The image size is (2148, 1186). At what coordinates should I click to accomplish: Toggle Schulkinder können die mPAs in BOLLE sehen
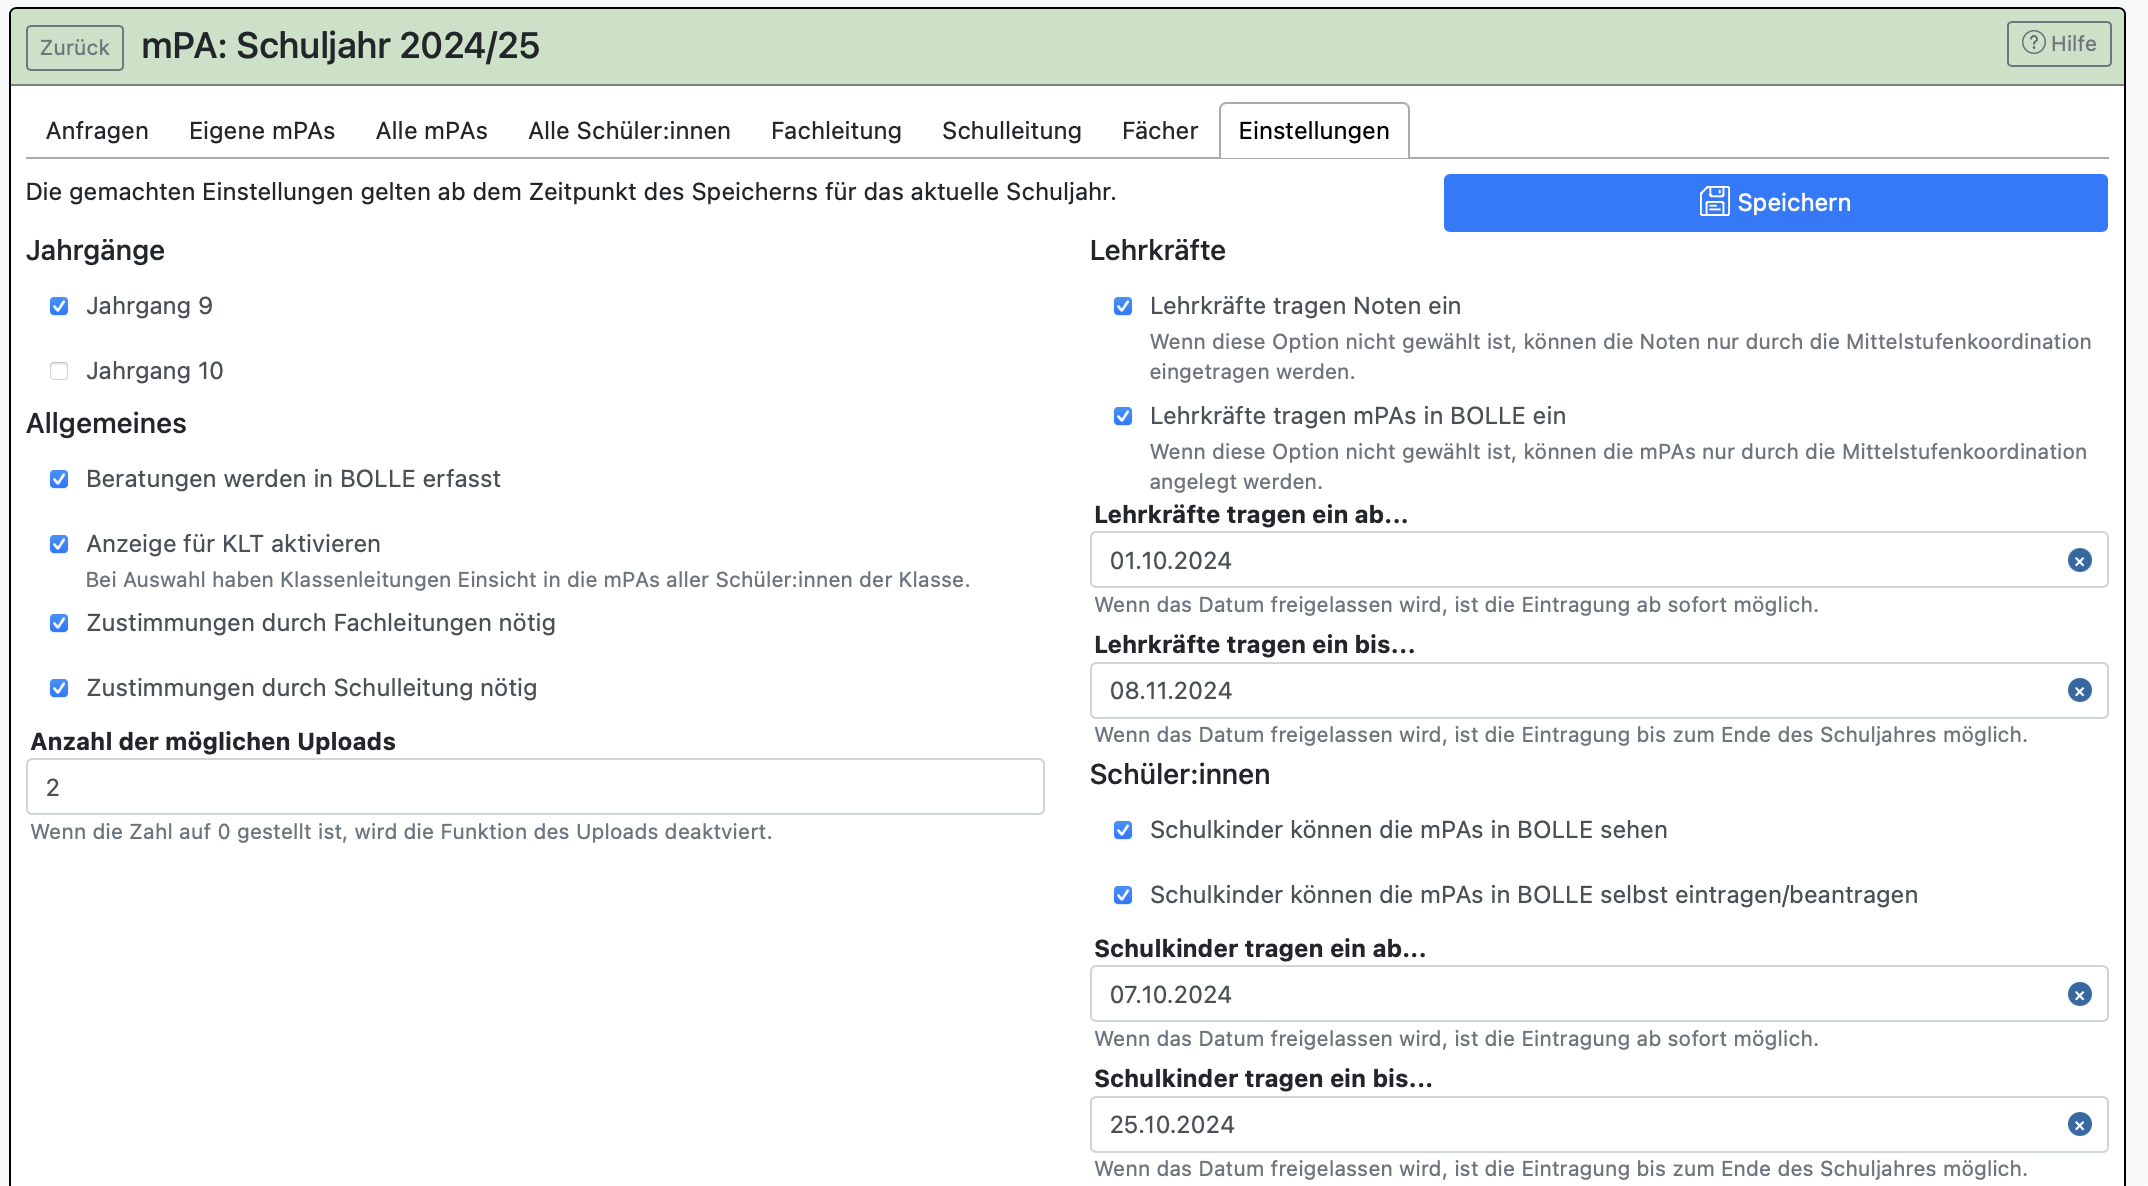coord(1123,830)
